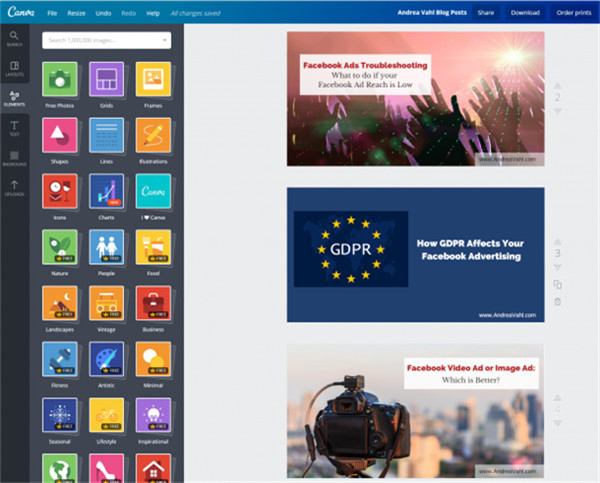Open the Shapes elements category
Screen dimensions: 600x483
click(x=60, y=135)
